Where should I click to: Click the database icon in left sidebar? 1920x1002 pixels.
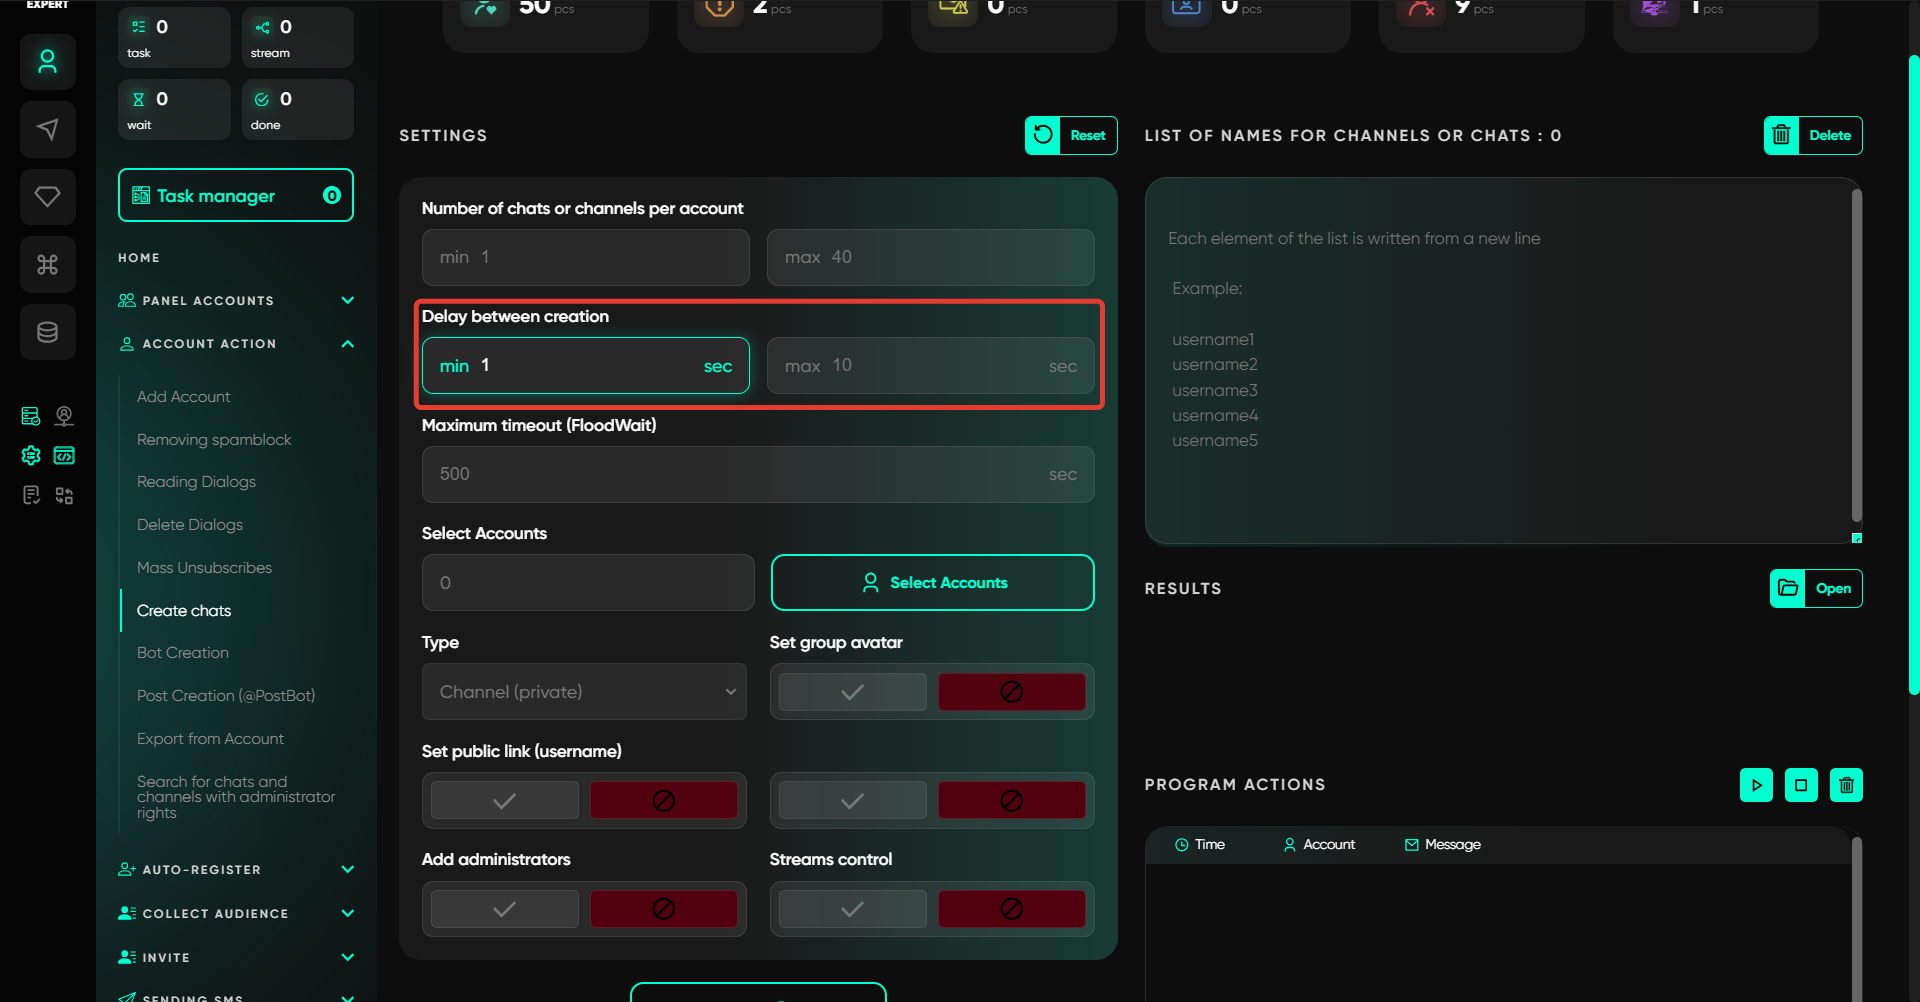[x=47, y=332]
